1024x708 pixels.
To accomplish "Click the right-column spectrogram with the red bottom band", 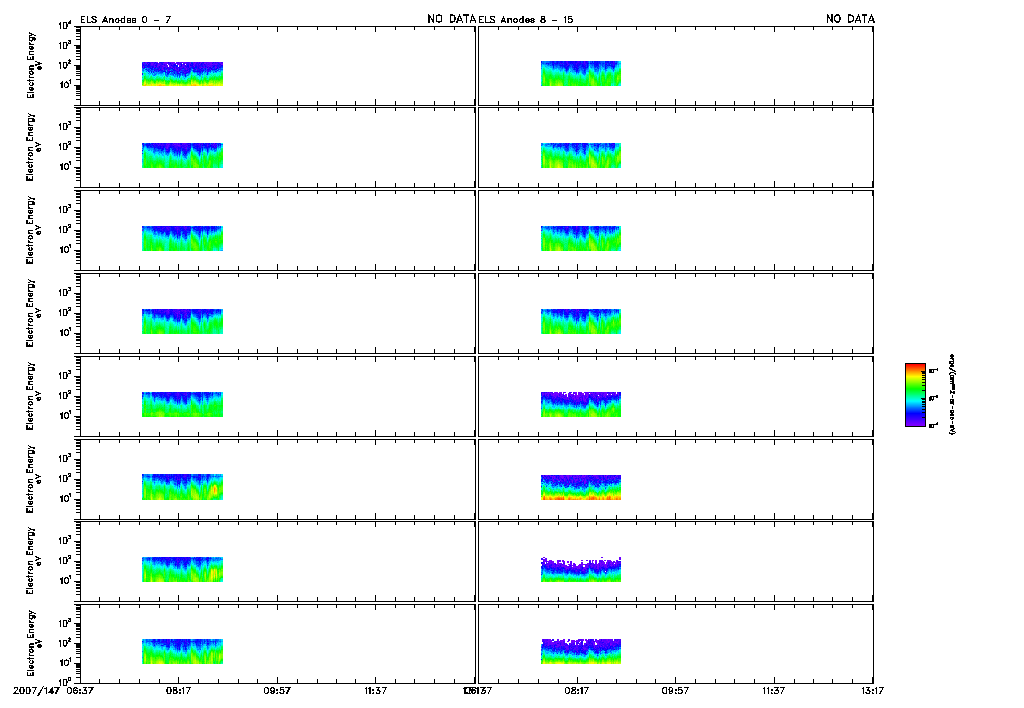I will tap(581, 487).
